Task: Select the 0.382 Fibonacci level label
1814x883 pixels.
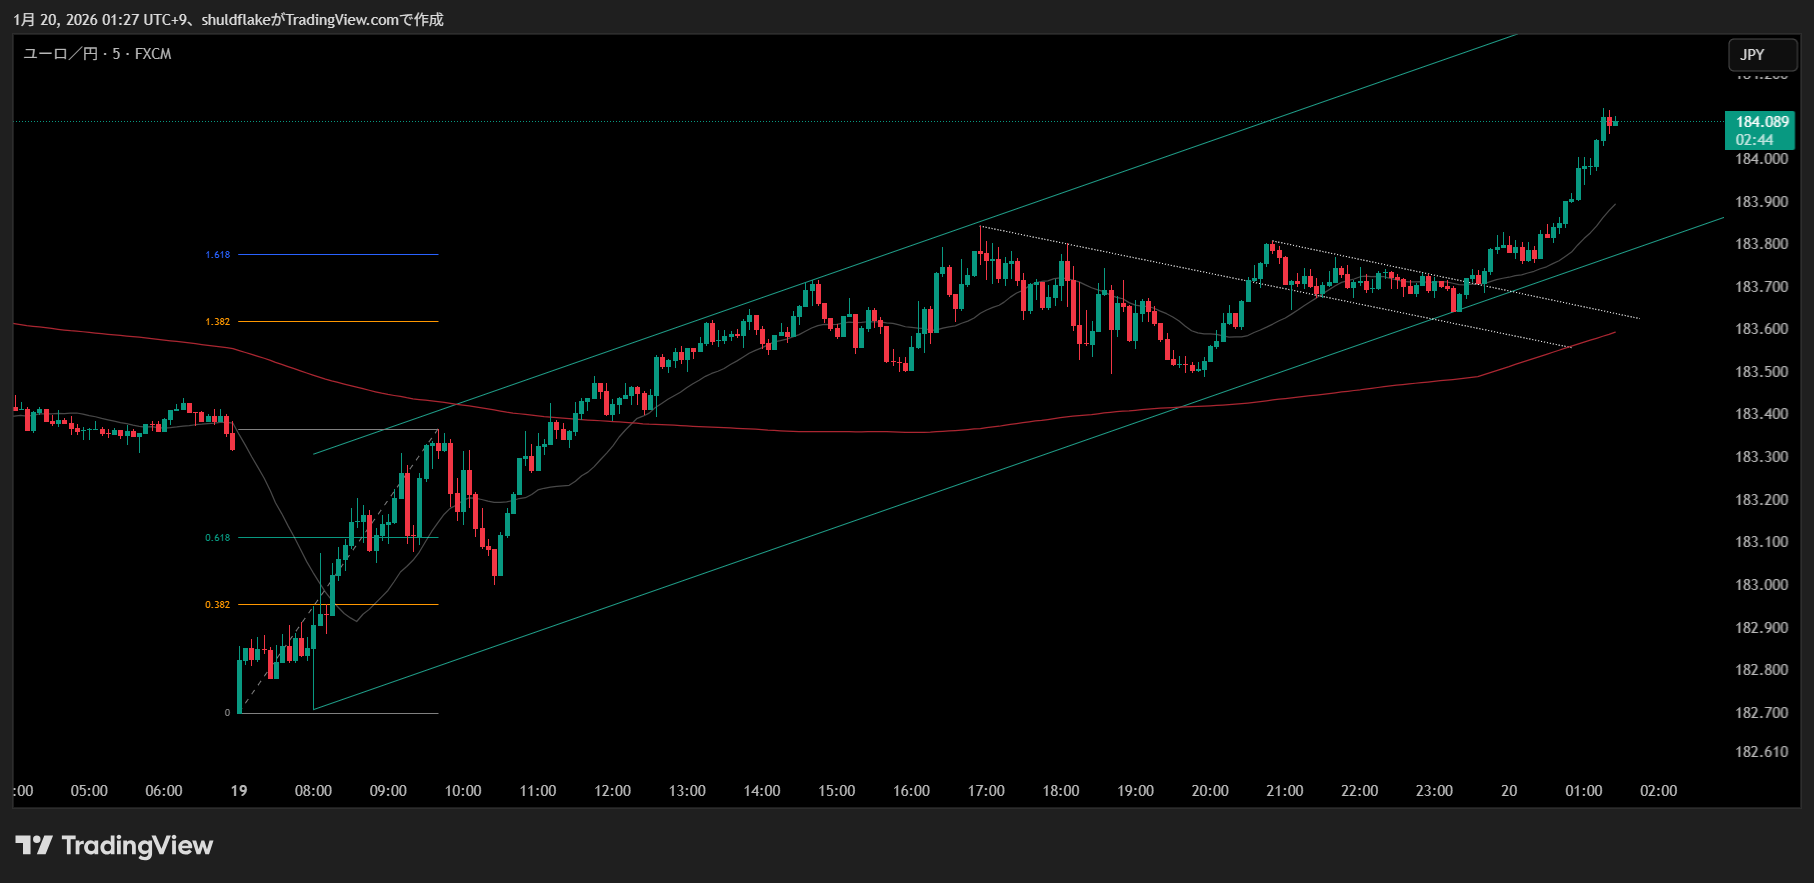Action: (x=218, y=605)
